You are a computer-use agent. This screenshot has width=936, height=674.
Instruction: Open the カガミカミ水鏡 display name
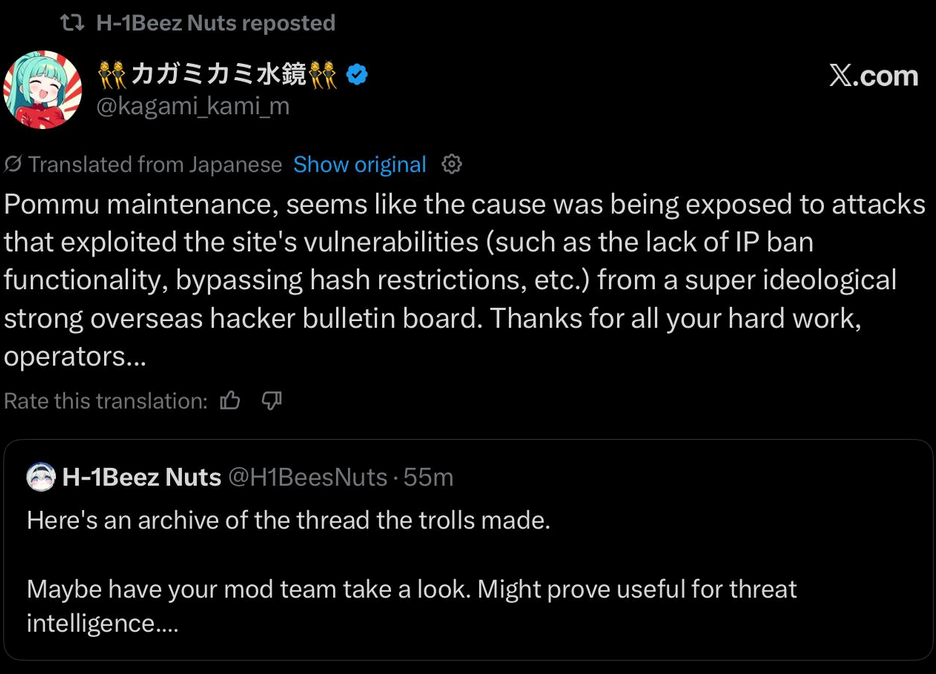click(x=218, y=73)
